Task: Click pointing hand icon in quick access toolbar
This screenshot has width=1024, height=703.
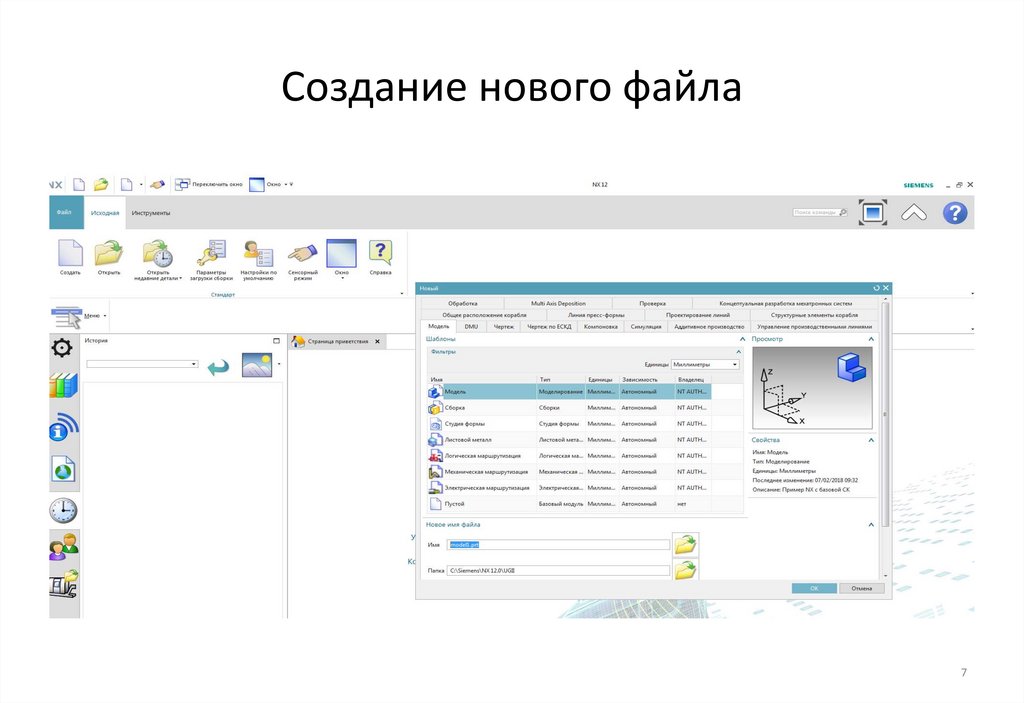Action: (x=157, y=185)
